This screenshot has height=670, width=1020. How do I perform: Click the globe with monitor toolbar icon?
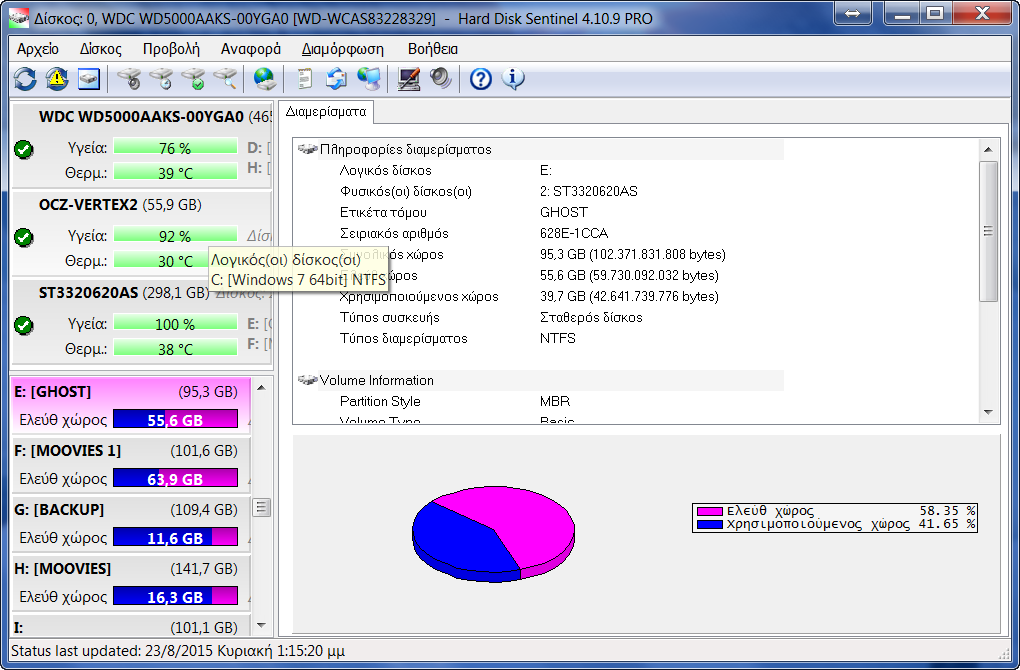click(369, 79)
